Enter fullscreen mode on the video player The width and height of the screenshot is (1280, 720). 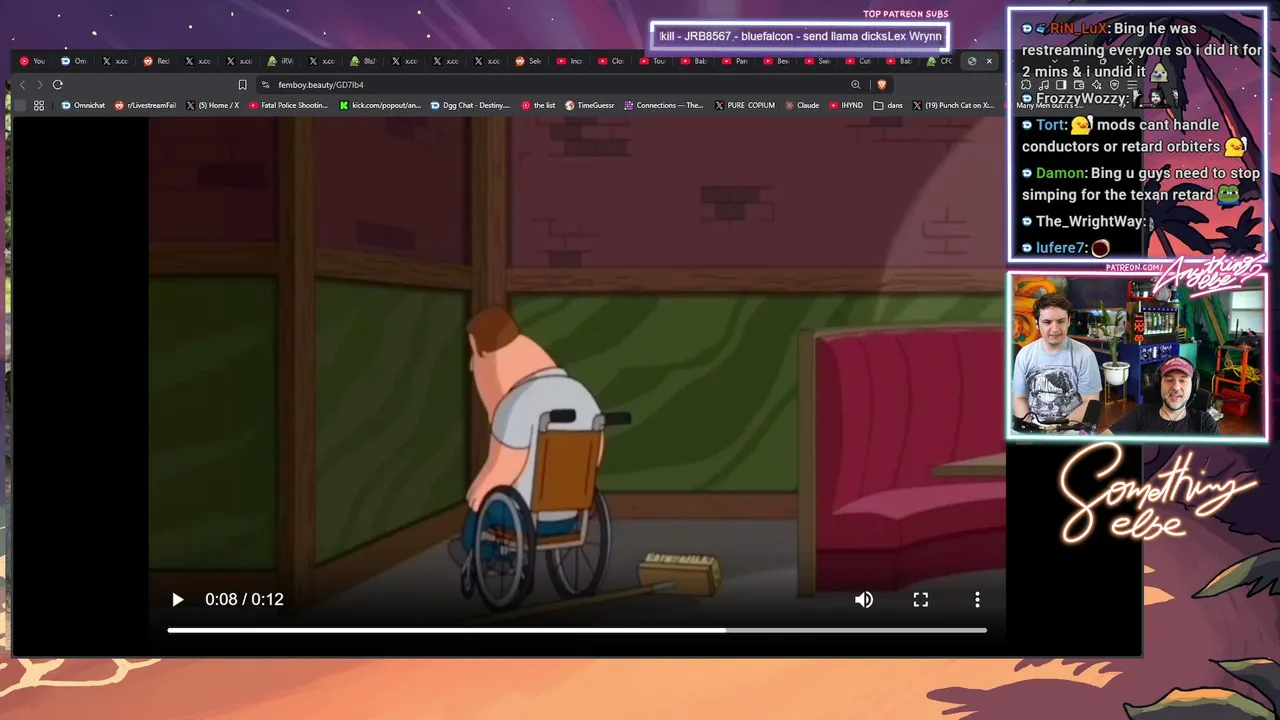click(x=921, y=599)
